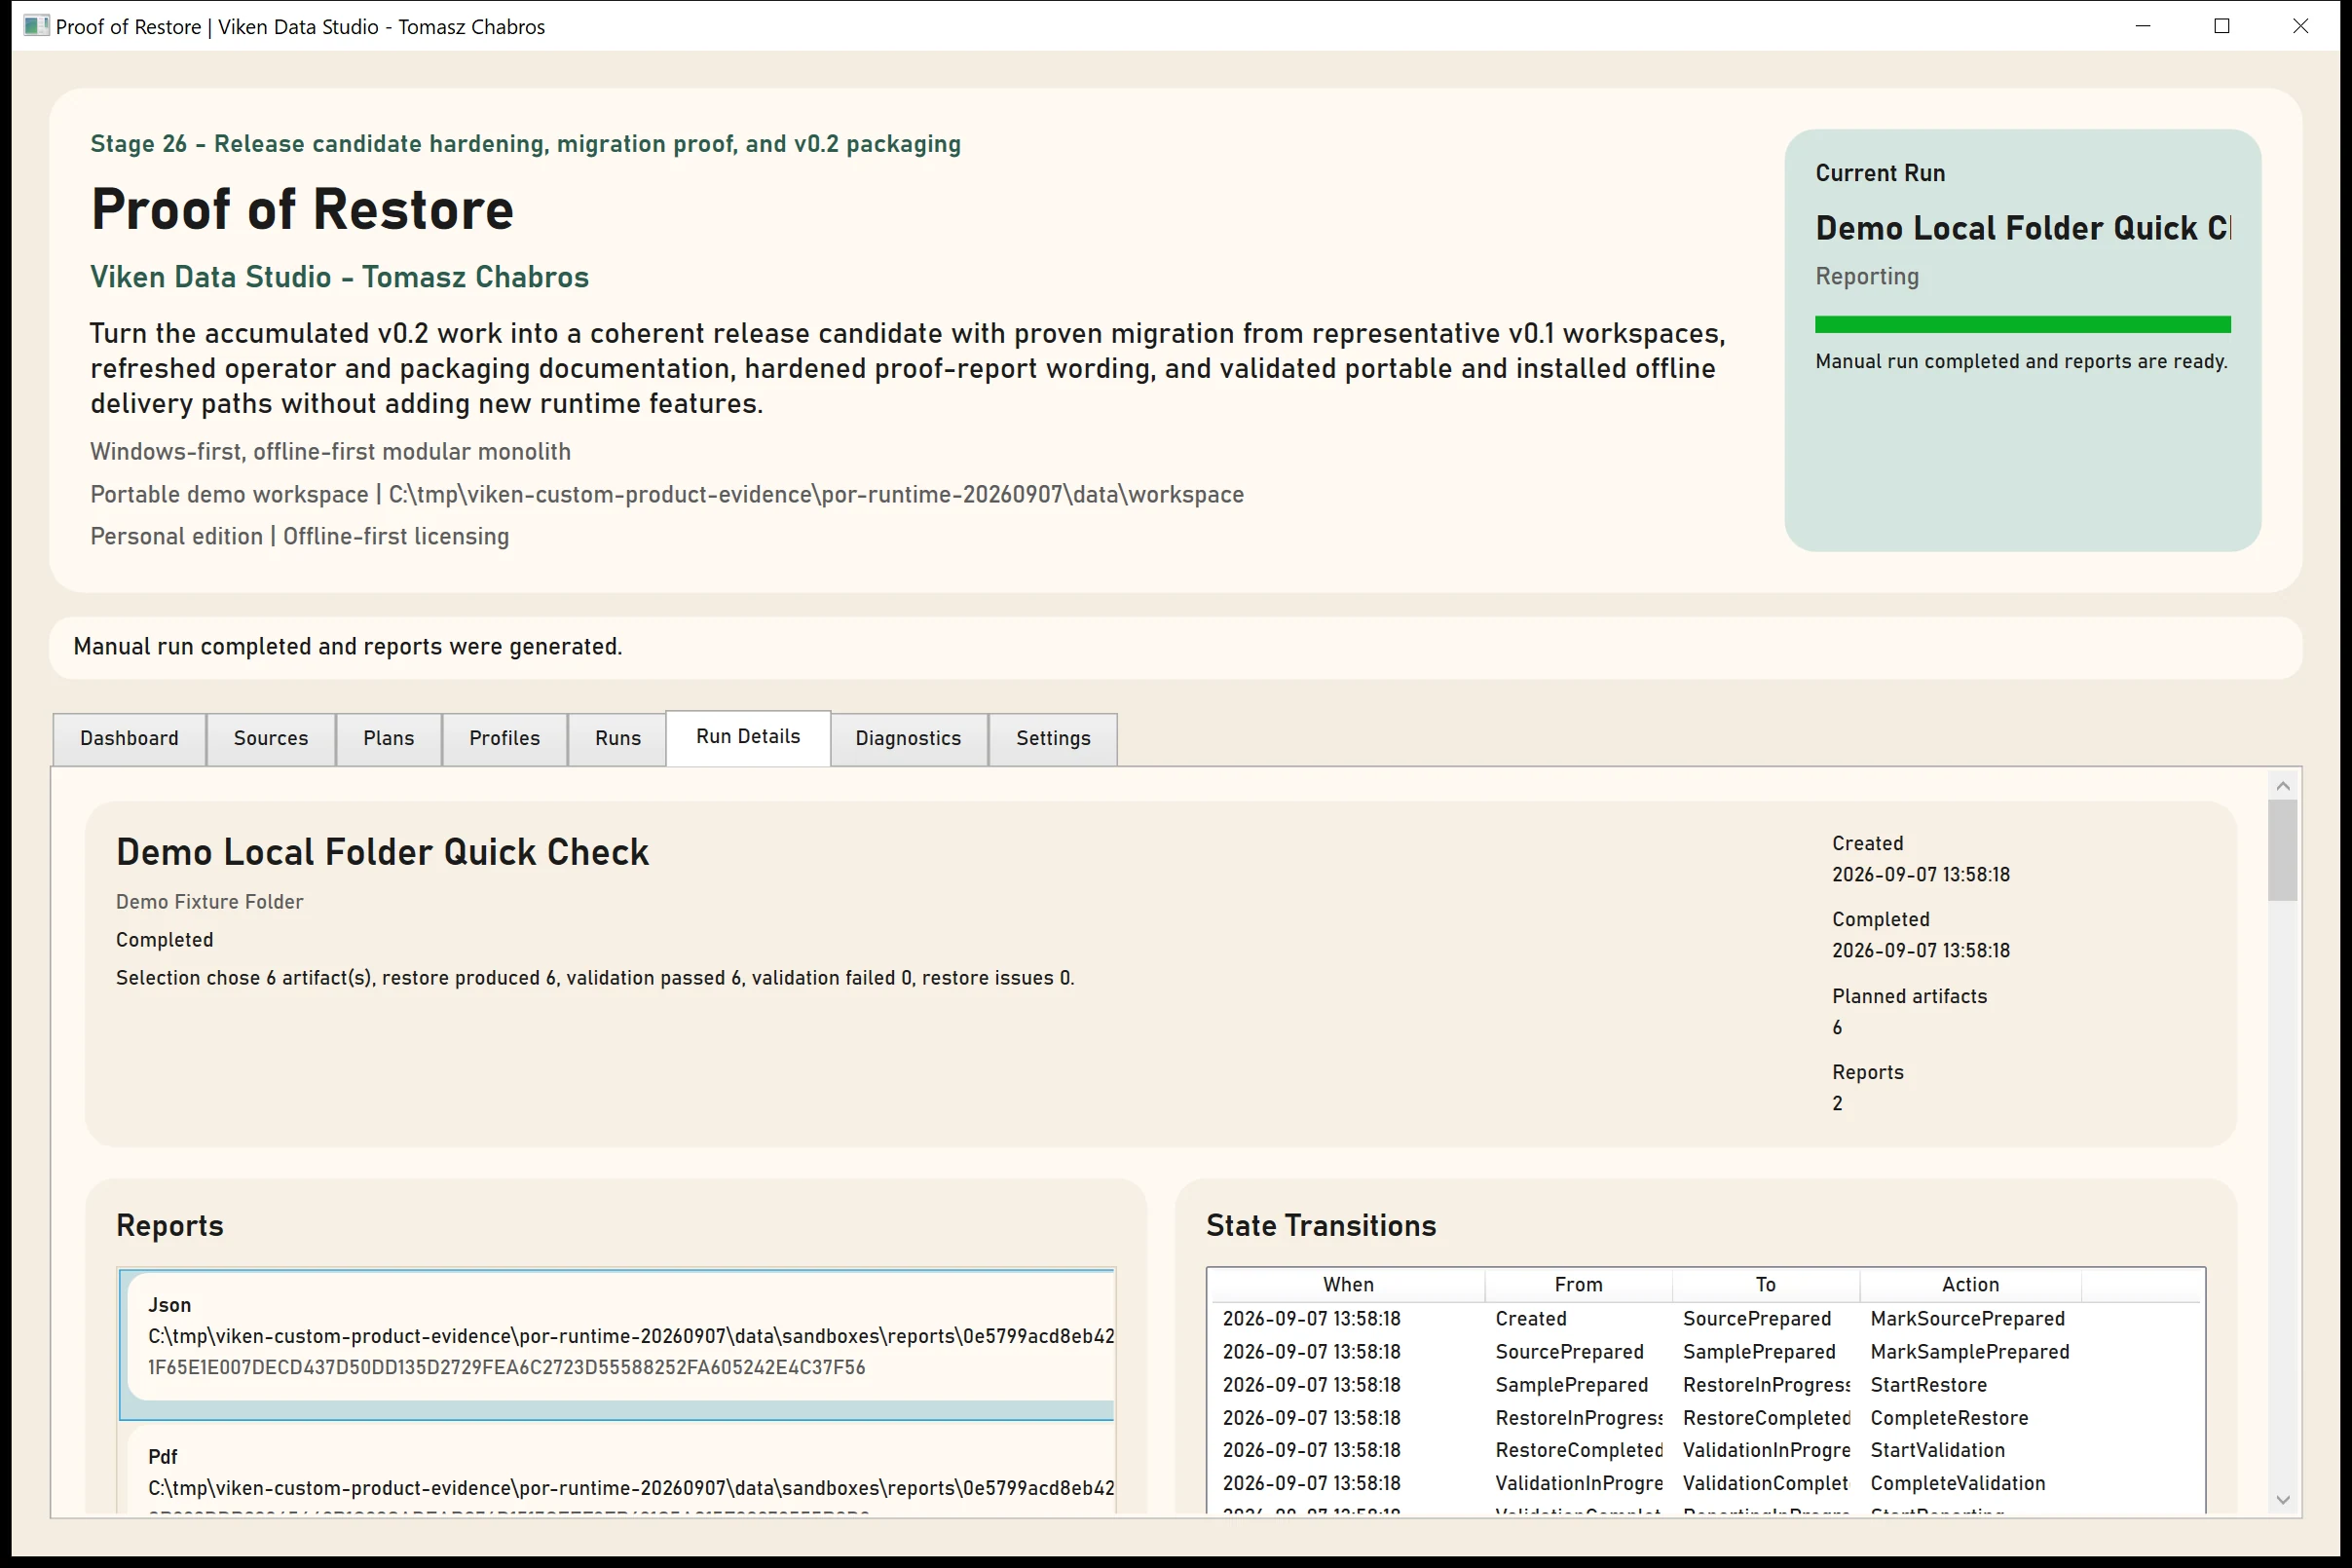
Task: Go to the Runs tab
Action: coord(617,738)
